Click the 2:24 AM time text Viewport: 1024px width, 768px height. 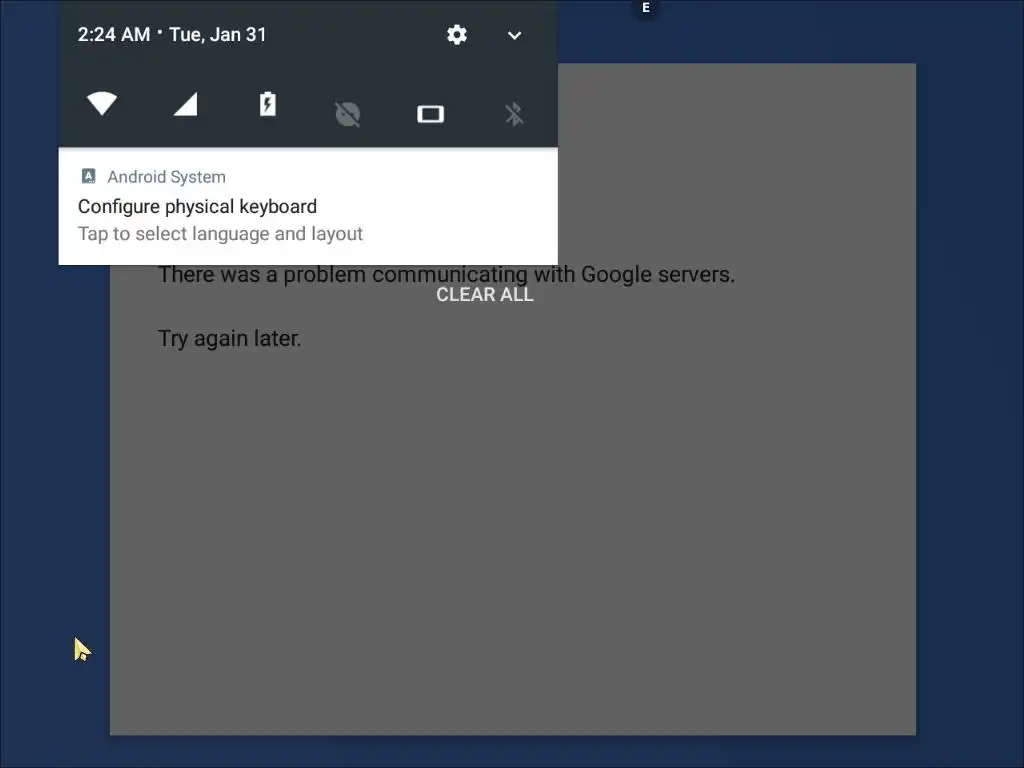point(114,35)
